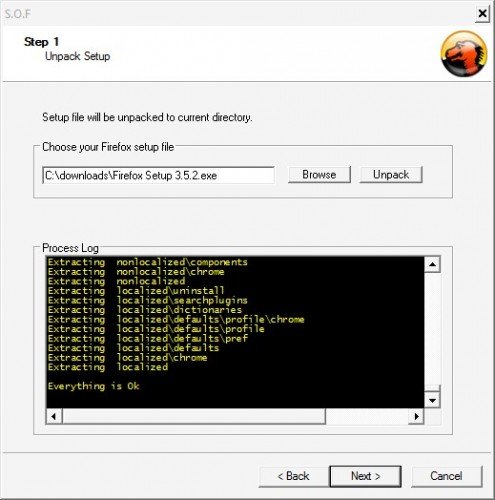Click the Browse button
Image resolution: width=495 pixels, height=500 pixels.
[x=319, y=175]
